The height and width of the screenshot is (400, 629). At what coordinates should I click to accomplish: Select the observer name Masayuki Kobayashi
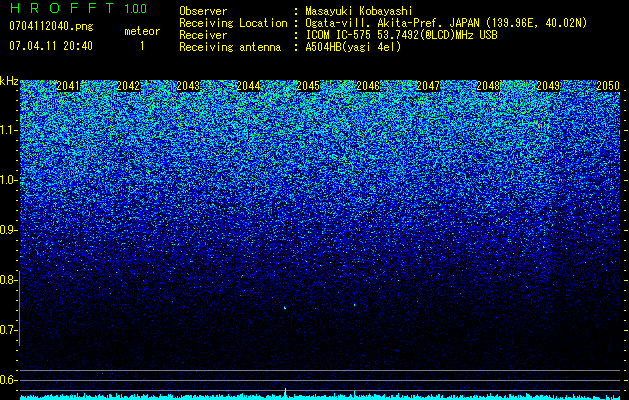point(359,11)
